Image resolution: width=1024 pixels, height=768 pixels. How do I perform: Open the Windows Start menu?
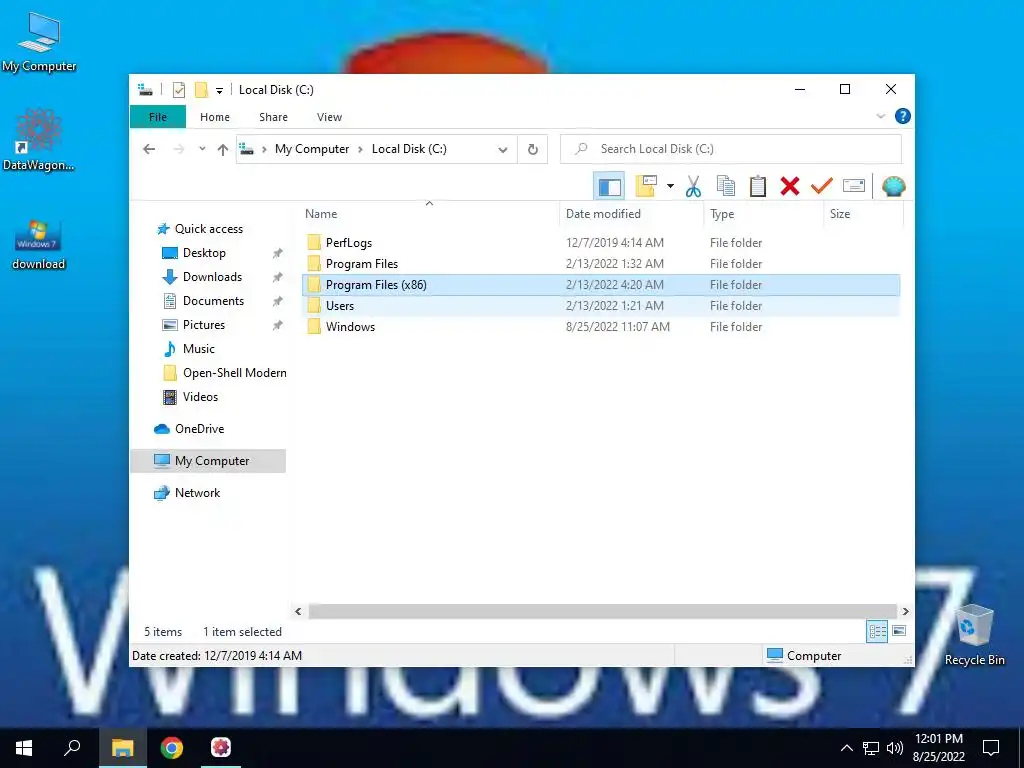click(24, 748)
